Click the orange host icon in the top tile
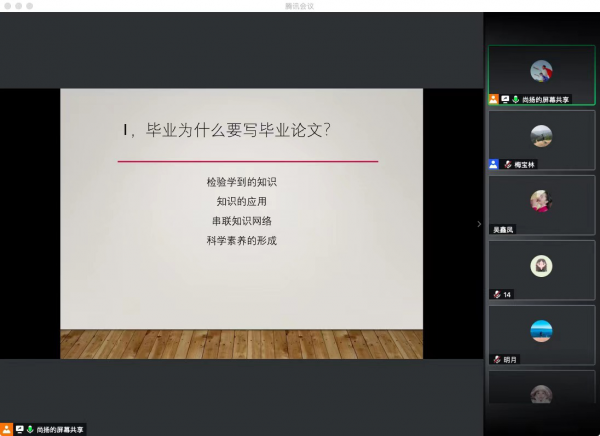This screenshot has width=600, height=436. click(x=493, y=100)
